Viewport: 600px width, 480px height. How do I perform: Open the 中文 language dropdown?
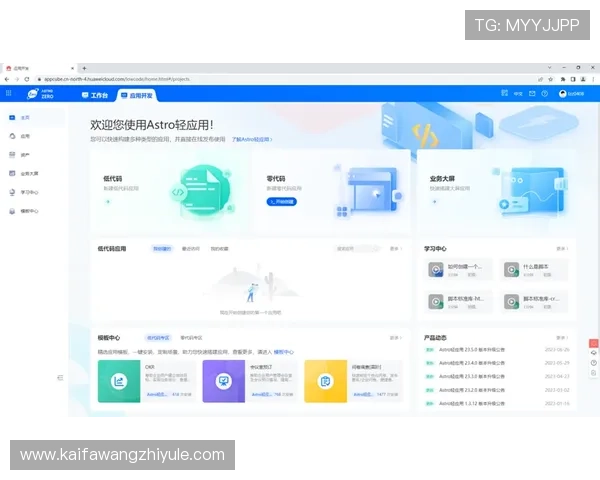[518, 94]
